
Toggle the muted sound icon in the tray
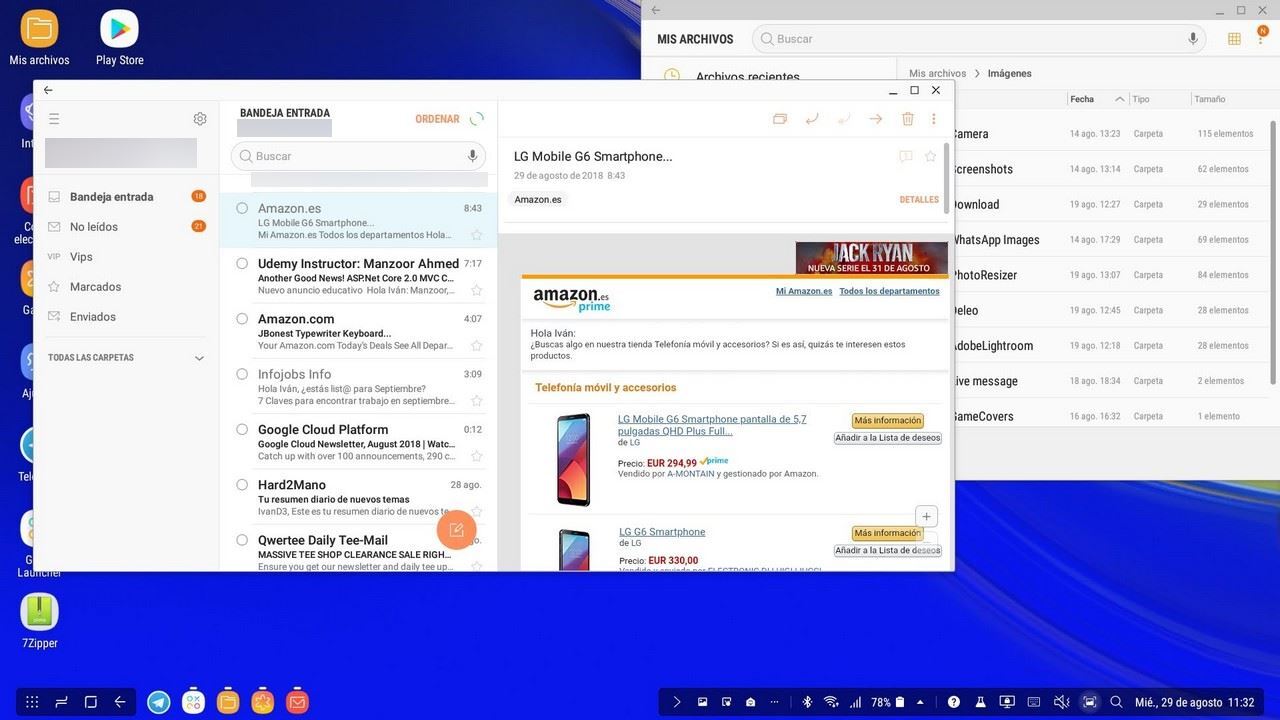(1062, 702)
